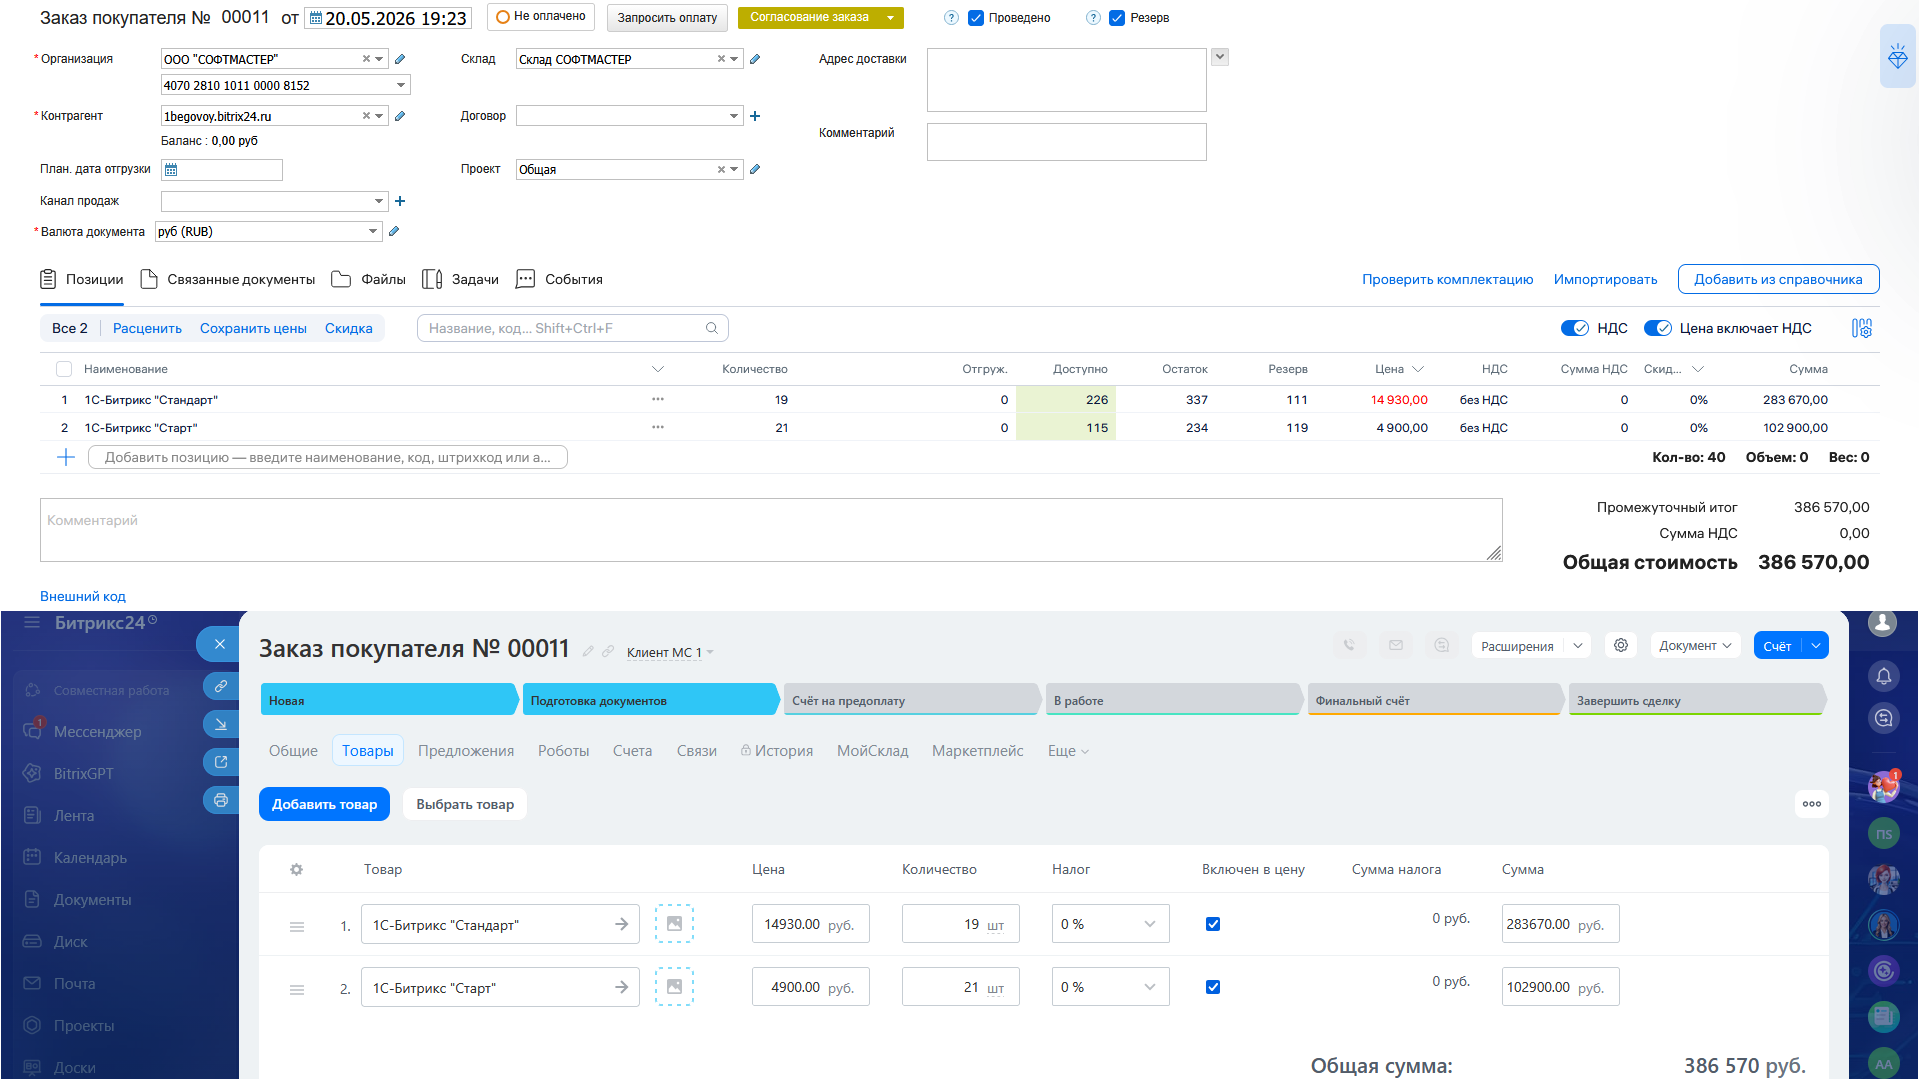Image resolution: width=1919 pixels, height=1079 pixels.
Task: Open the planned shipment date calendar icon
Action: coord(171,169)
